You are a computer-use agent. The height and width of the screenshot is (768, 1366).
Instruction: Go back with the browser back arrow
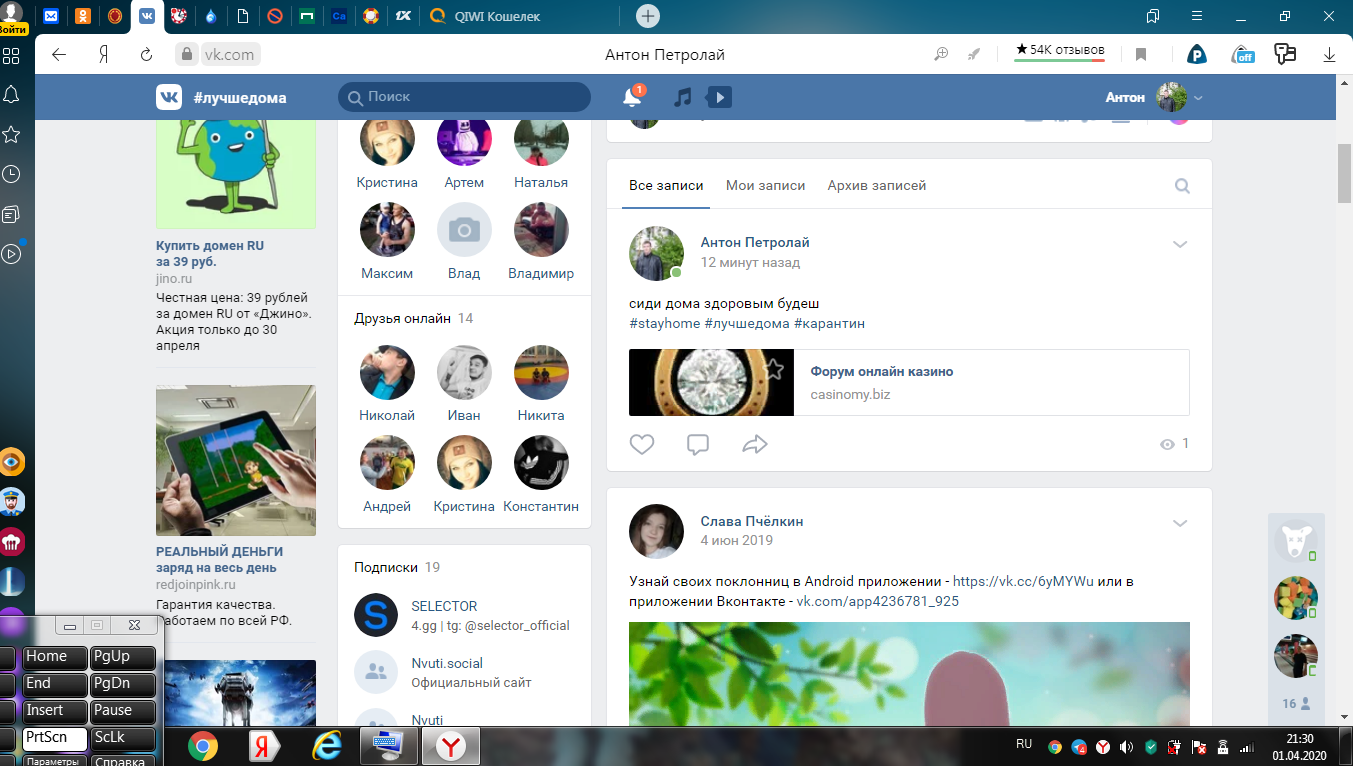click(59, 55)
